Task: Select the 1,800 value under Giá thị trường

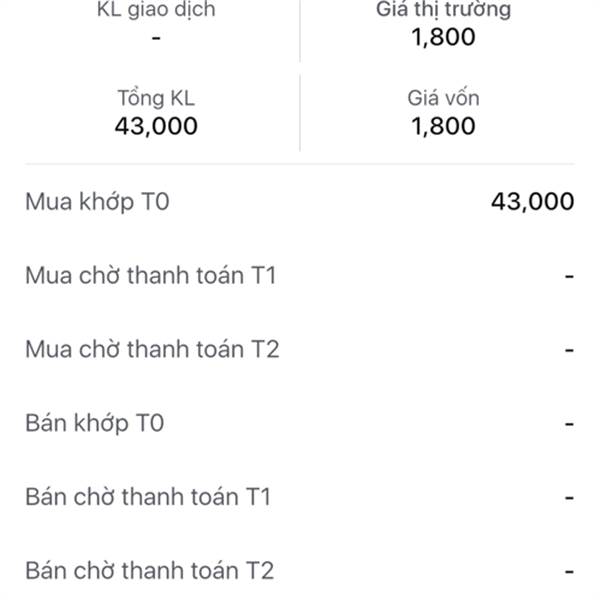Action: tap(442, 39)
